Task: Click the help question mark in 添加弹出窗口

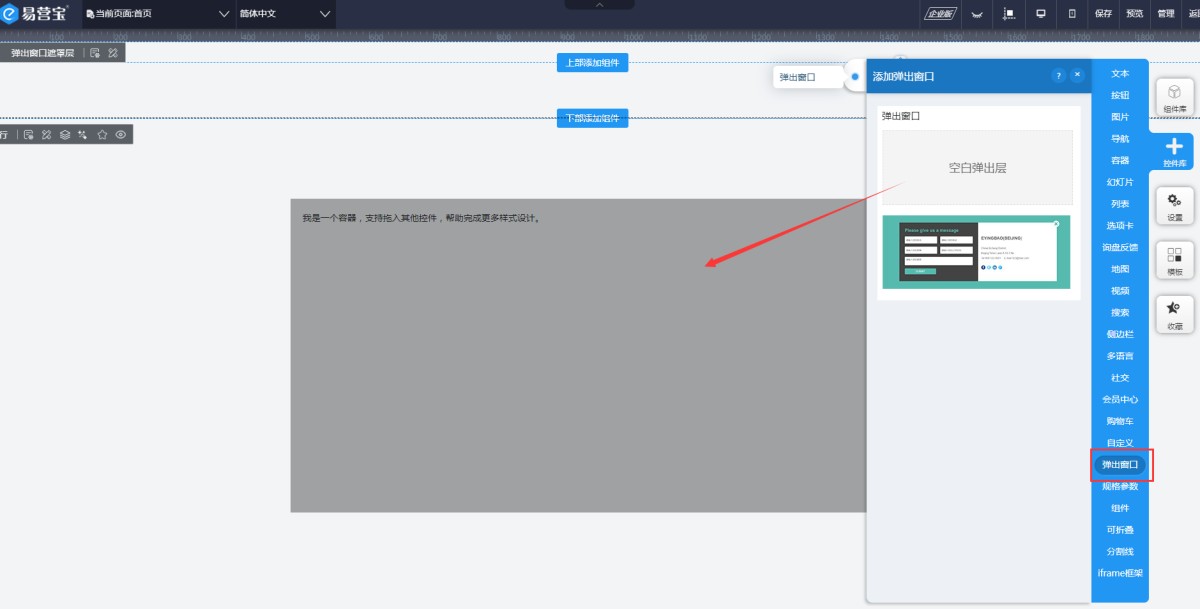Action: tap(1058, 75)
